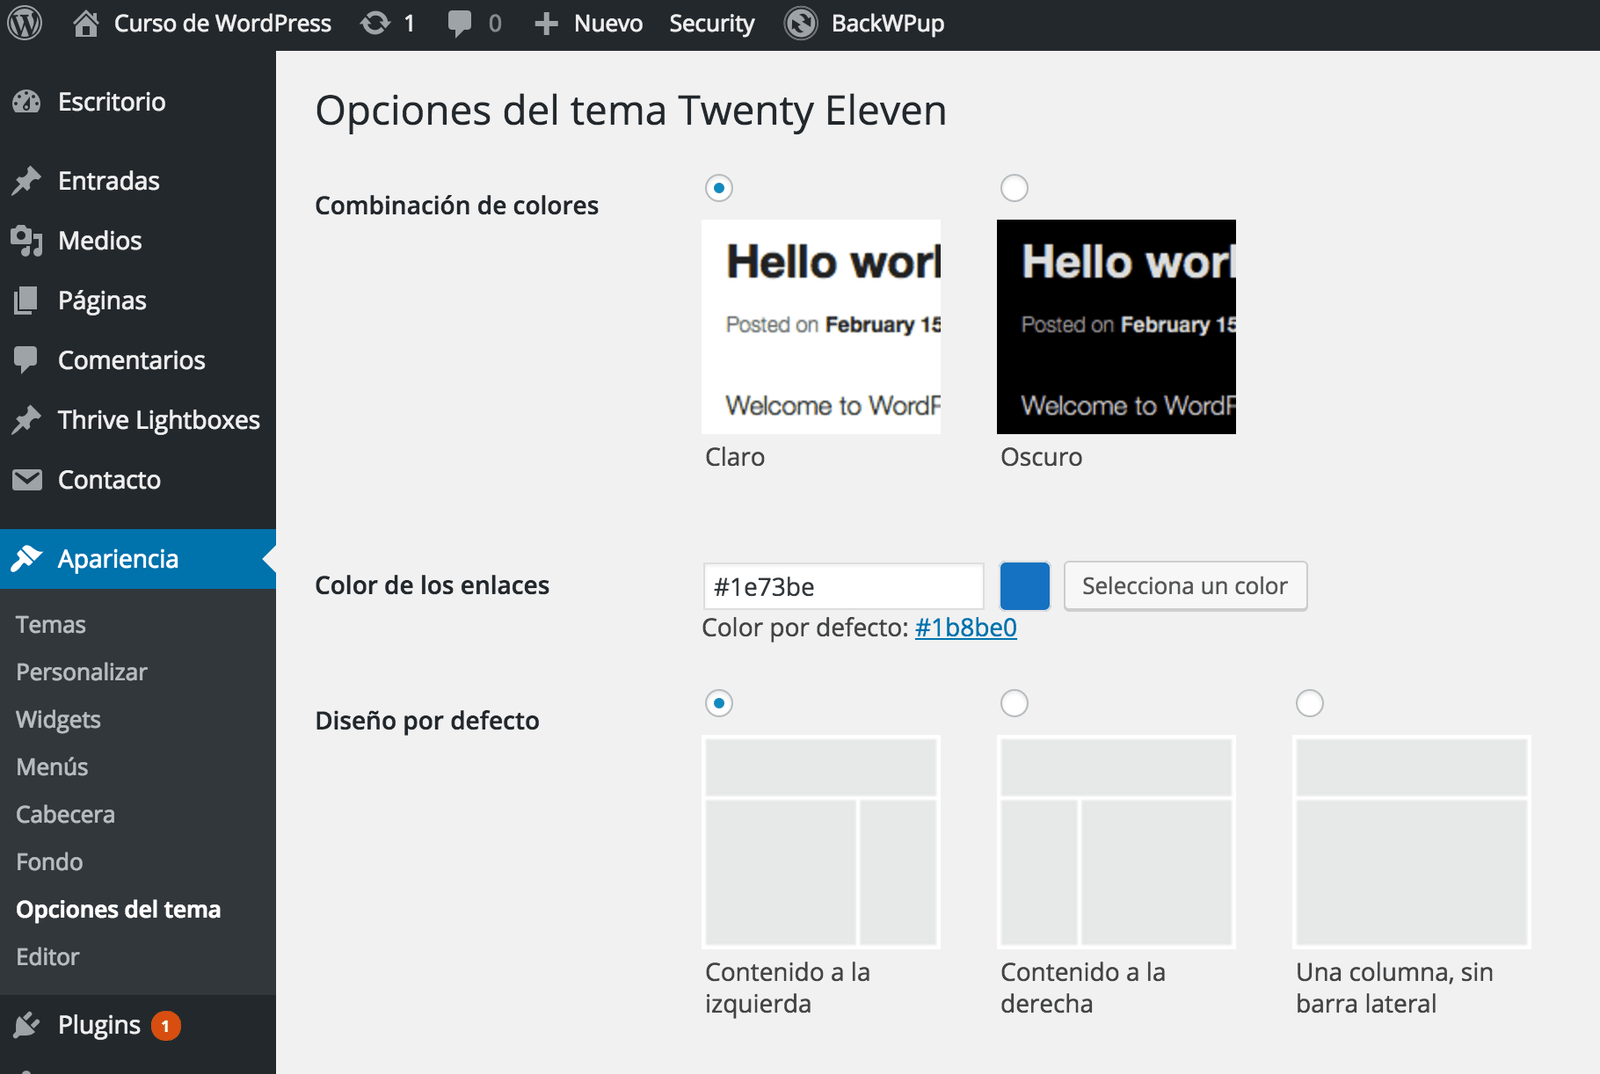Click the Páginas pages icon
Viewport: 1600px width, 1074px height.
[27, 300]
